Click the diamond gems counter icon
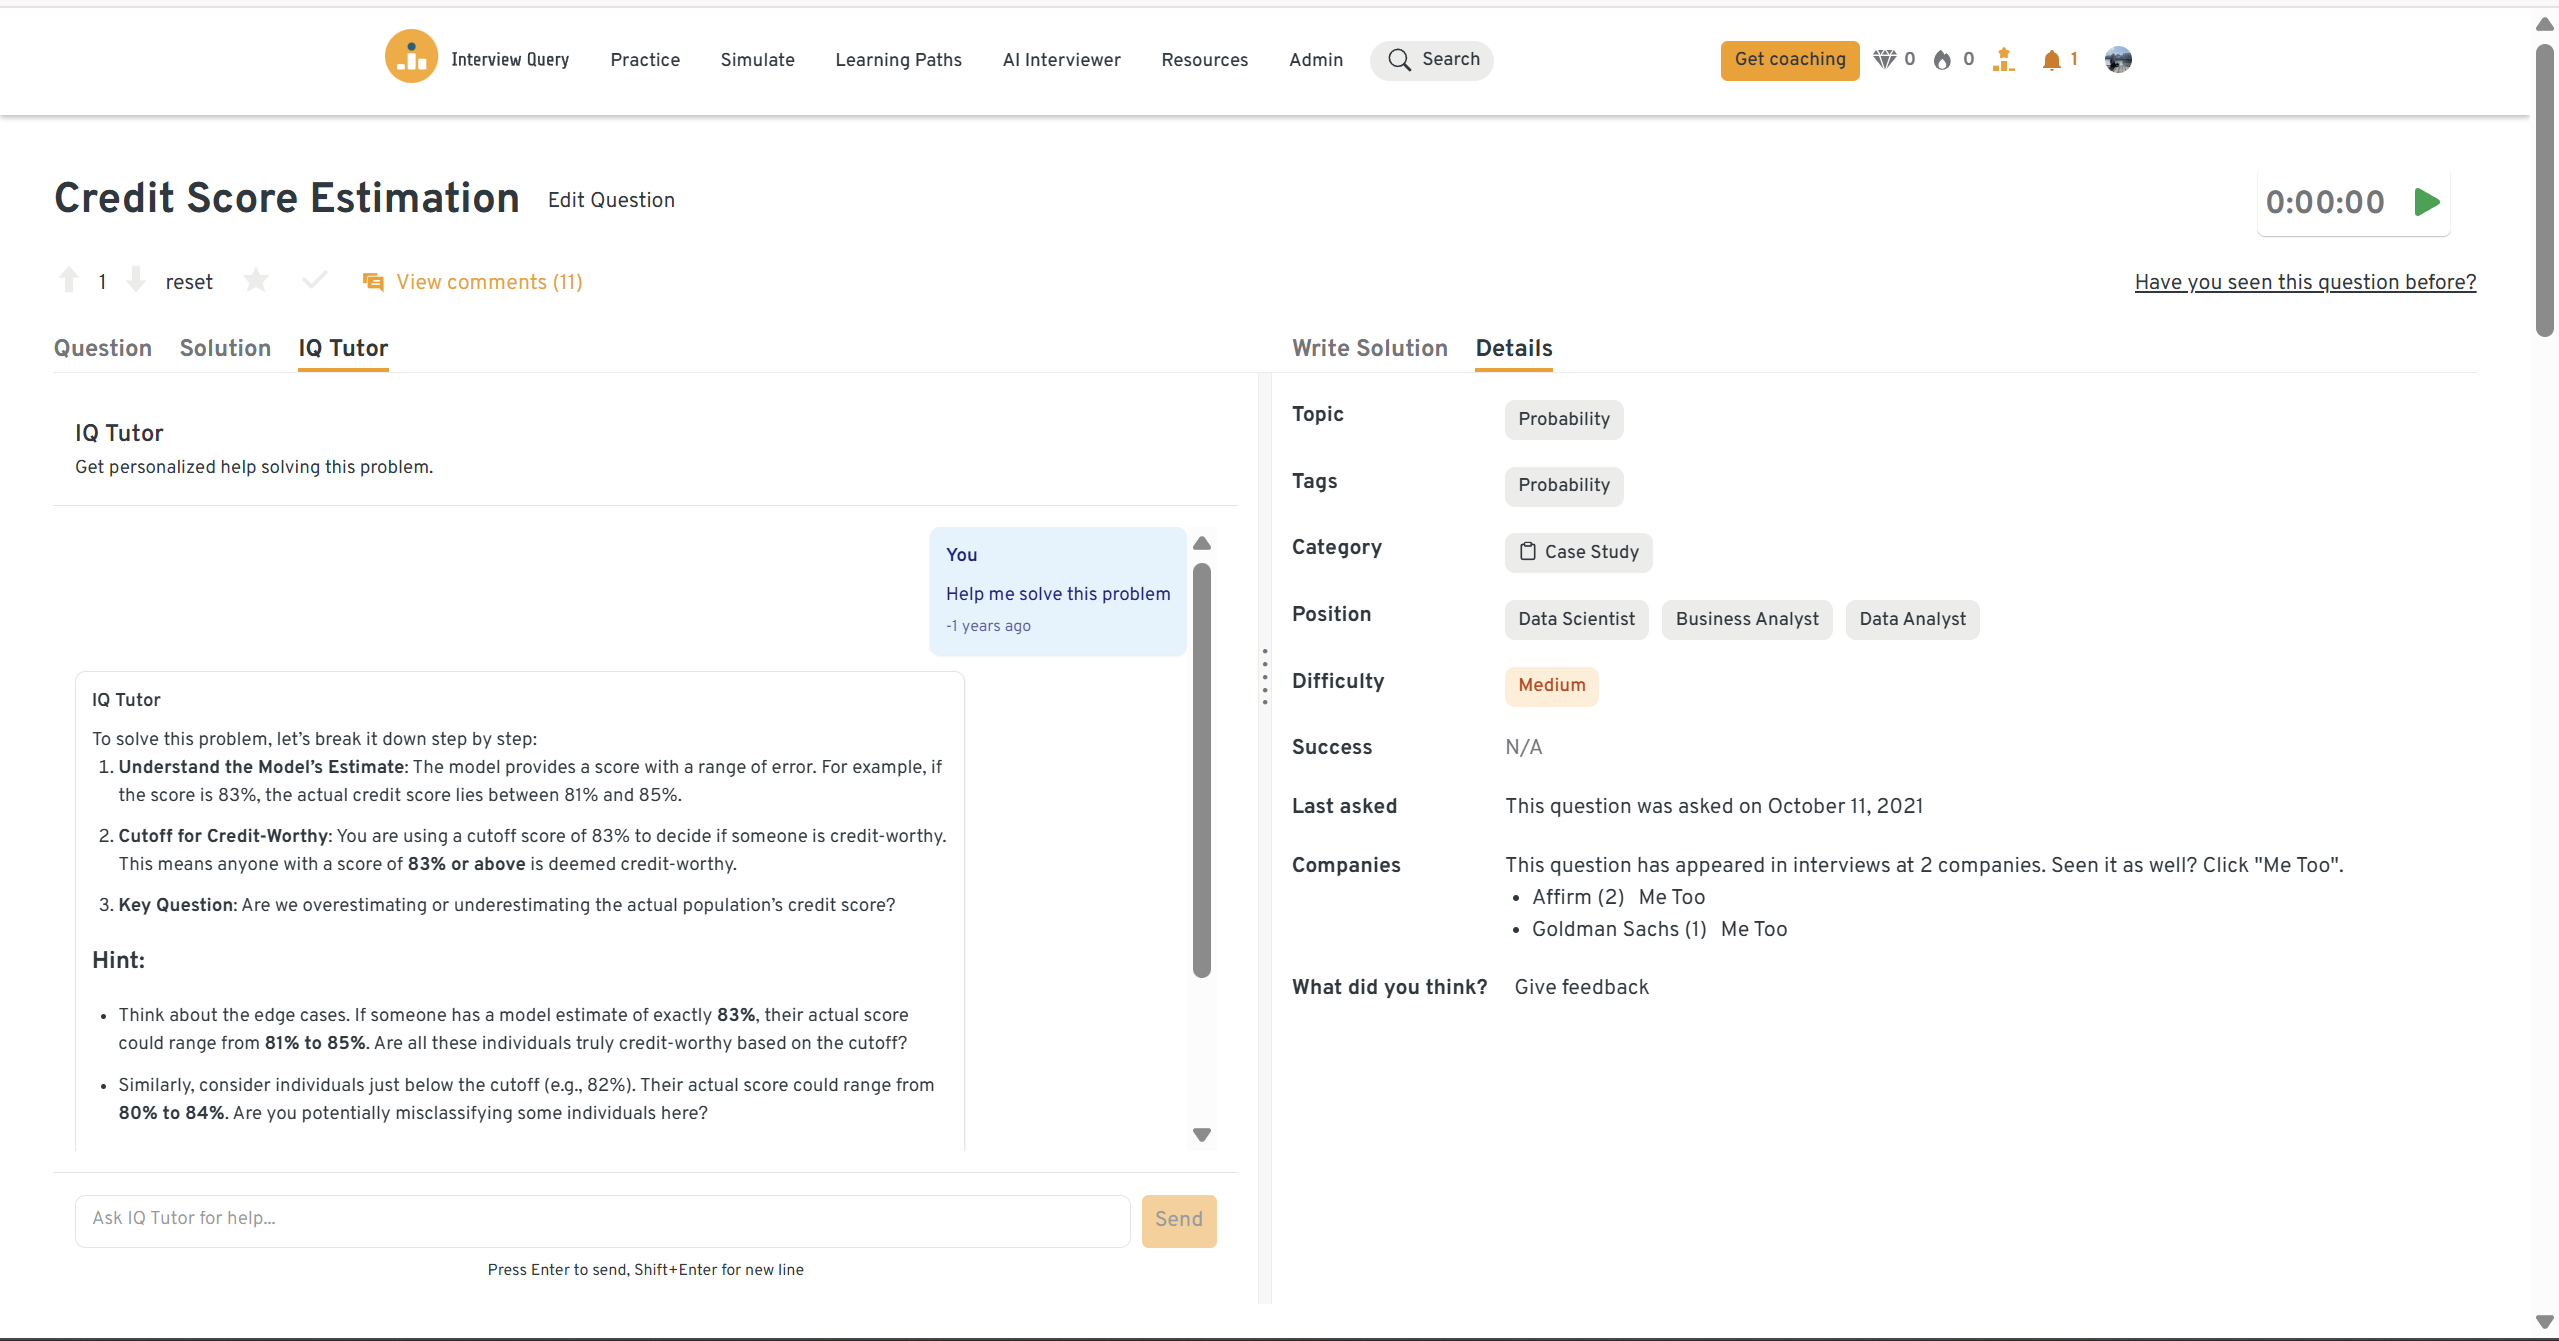Image resolution: width=2559 pixels, height=1341 pixels. pyautogui.click(x=1884, y=59)
